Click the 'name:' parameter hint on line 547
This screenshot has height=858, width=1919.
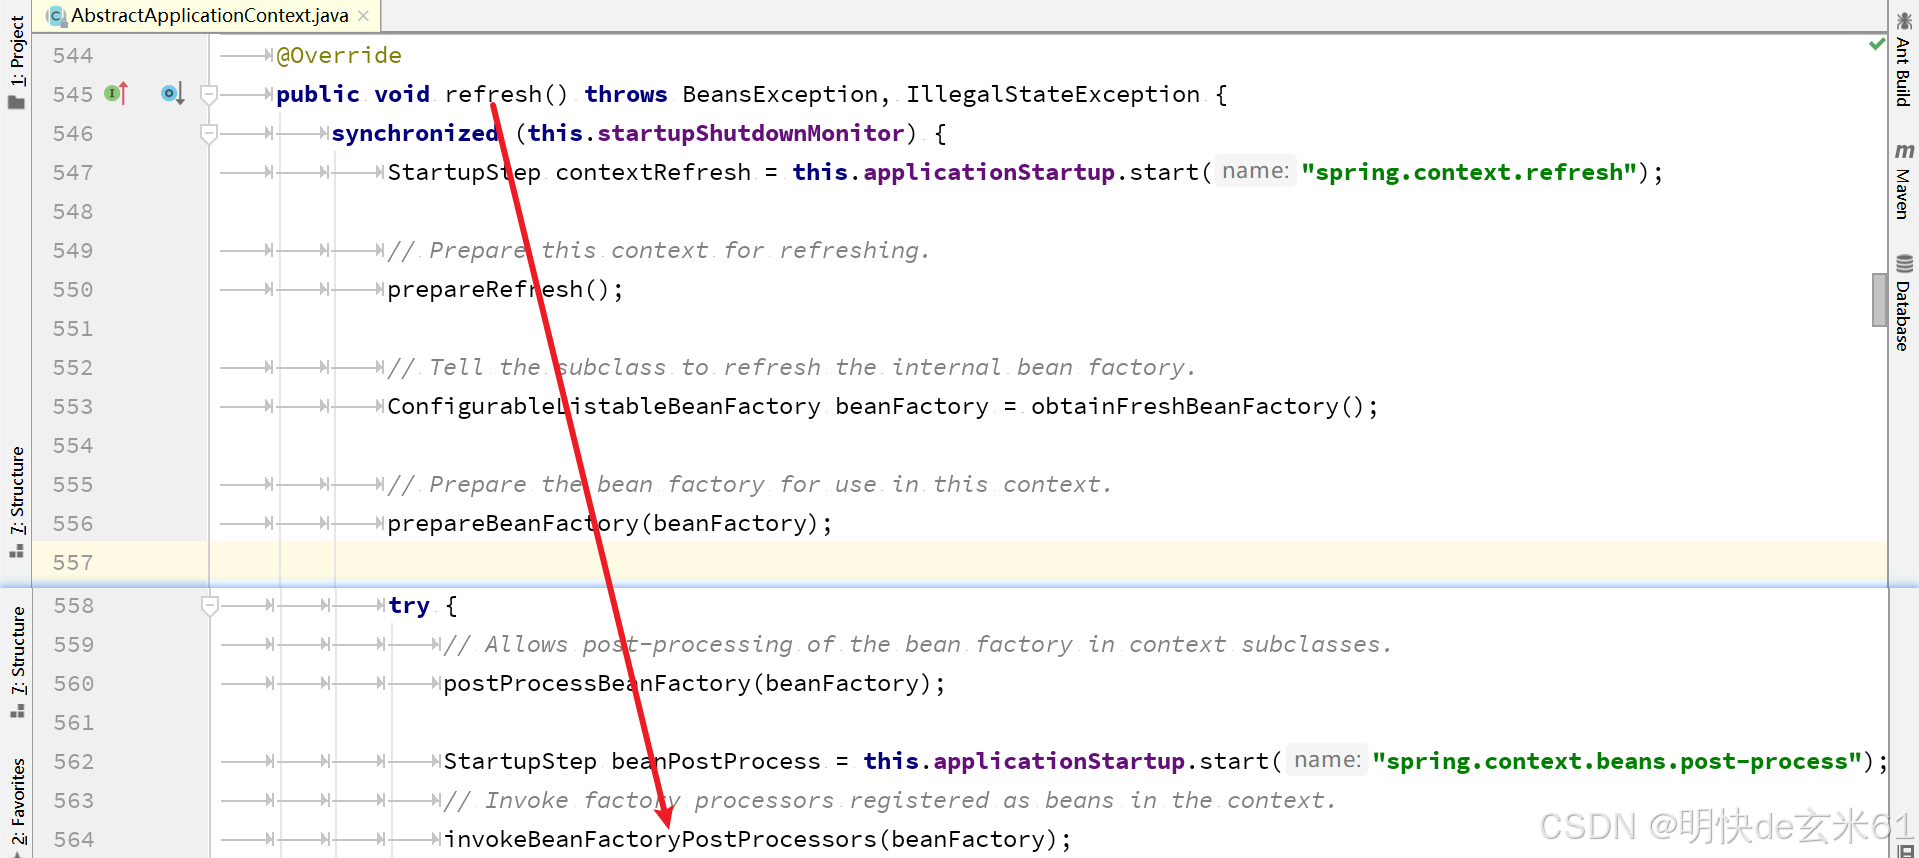tap(1256, 171)
